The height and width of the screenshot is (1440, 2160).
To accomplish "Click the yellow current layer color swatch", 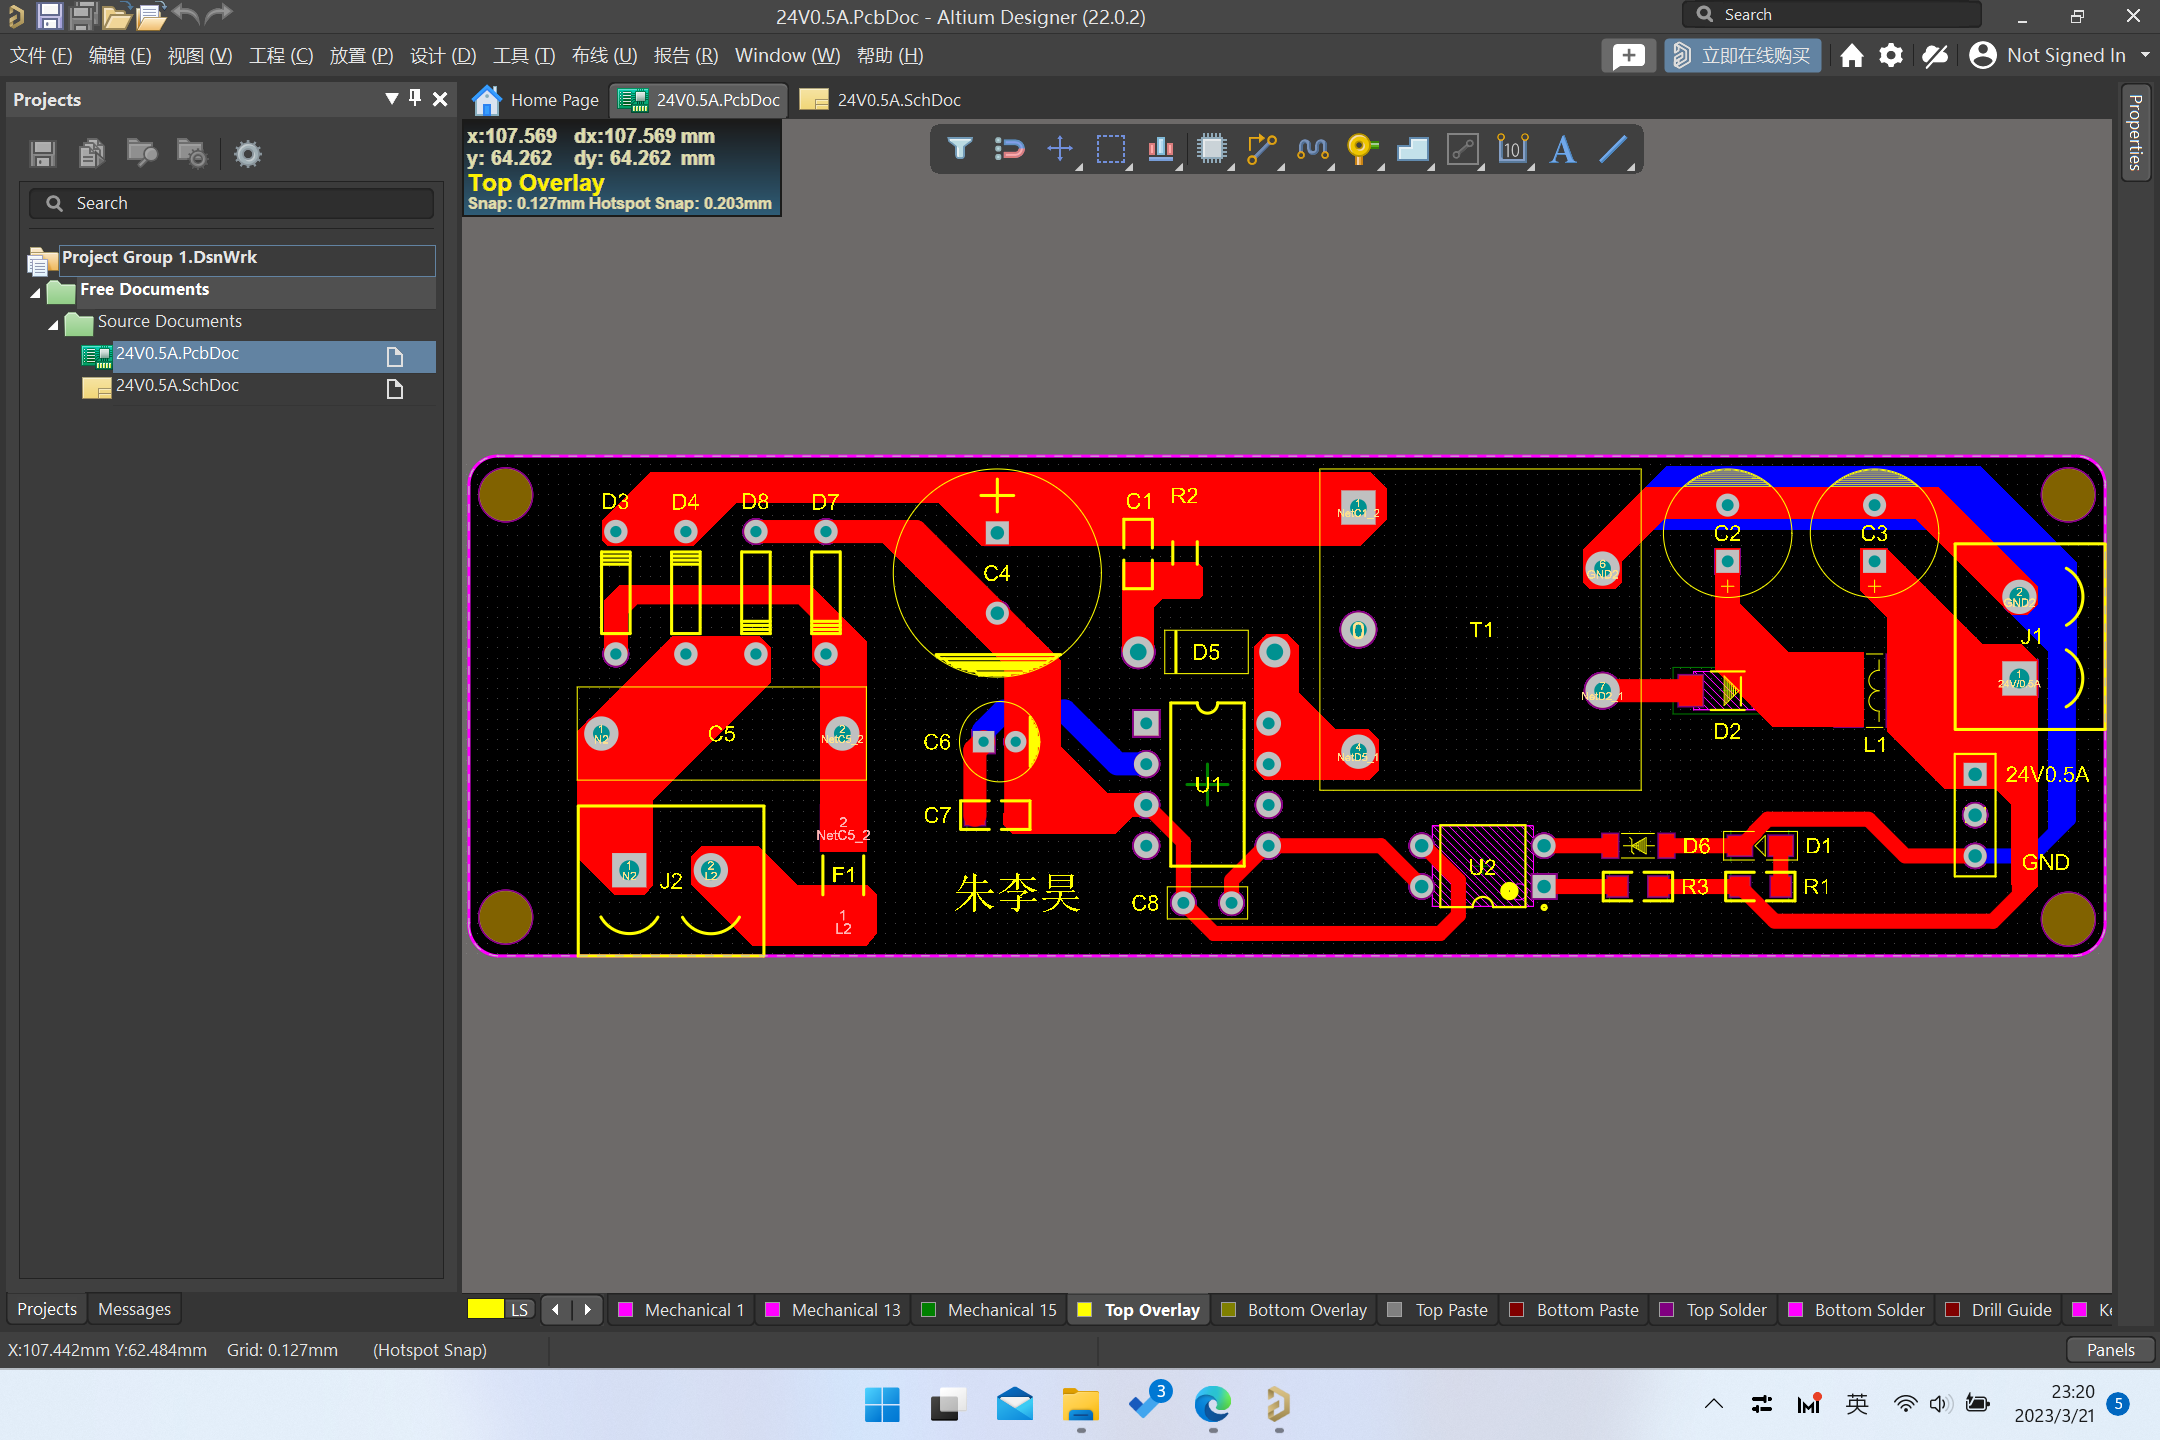I will (x=485, y=1309).
